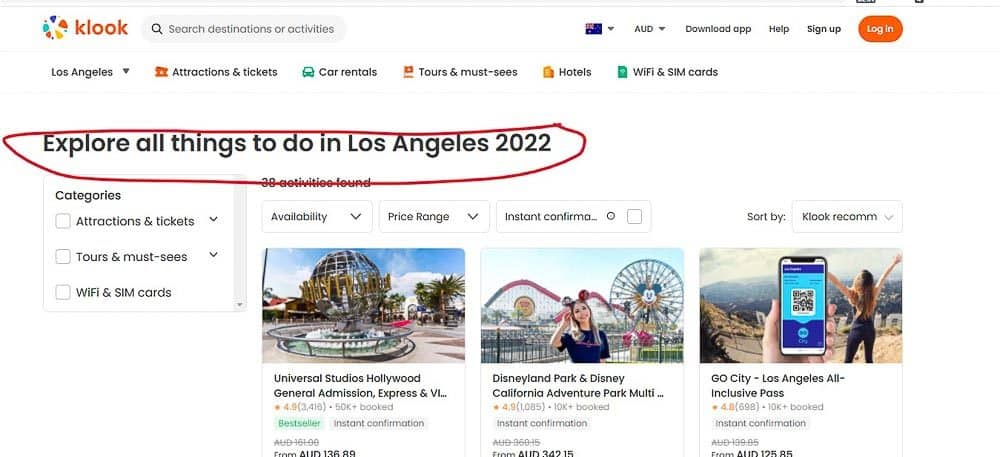Click the Sort by label
This screenshot has width=1000, height=457.
point(766,217)
